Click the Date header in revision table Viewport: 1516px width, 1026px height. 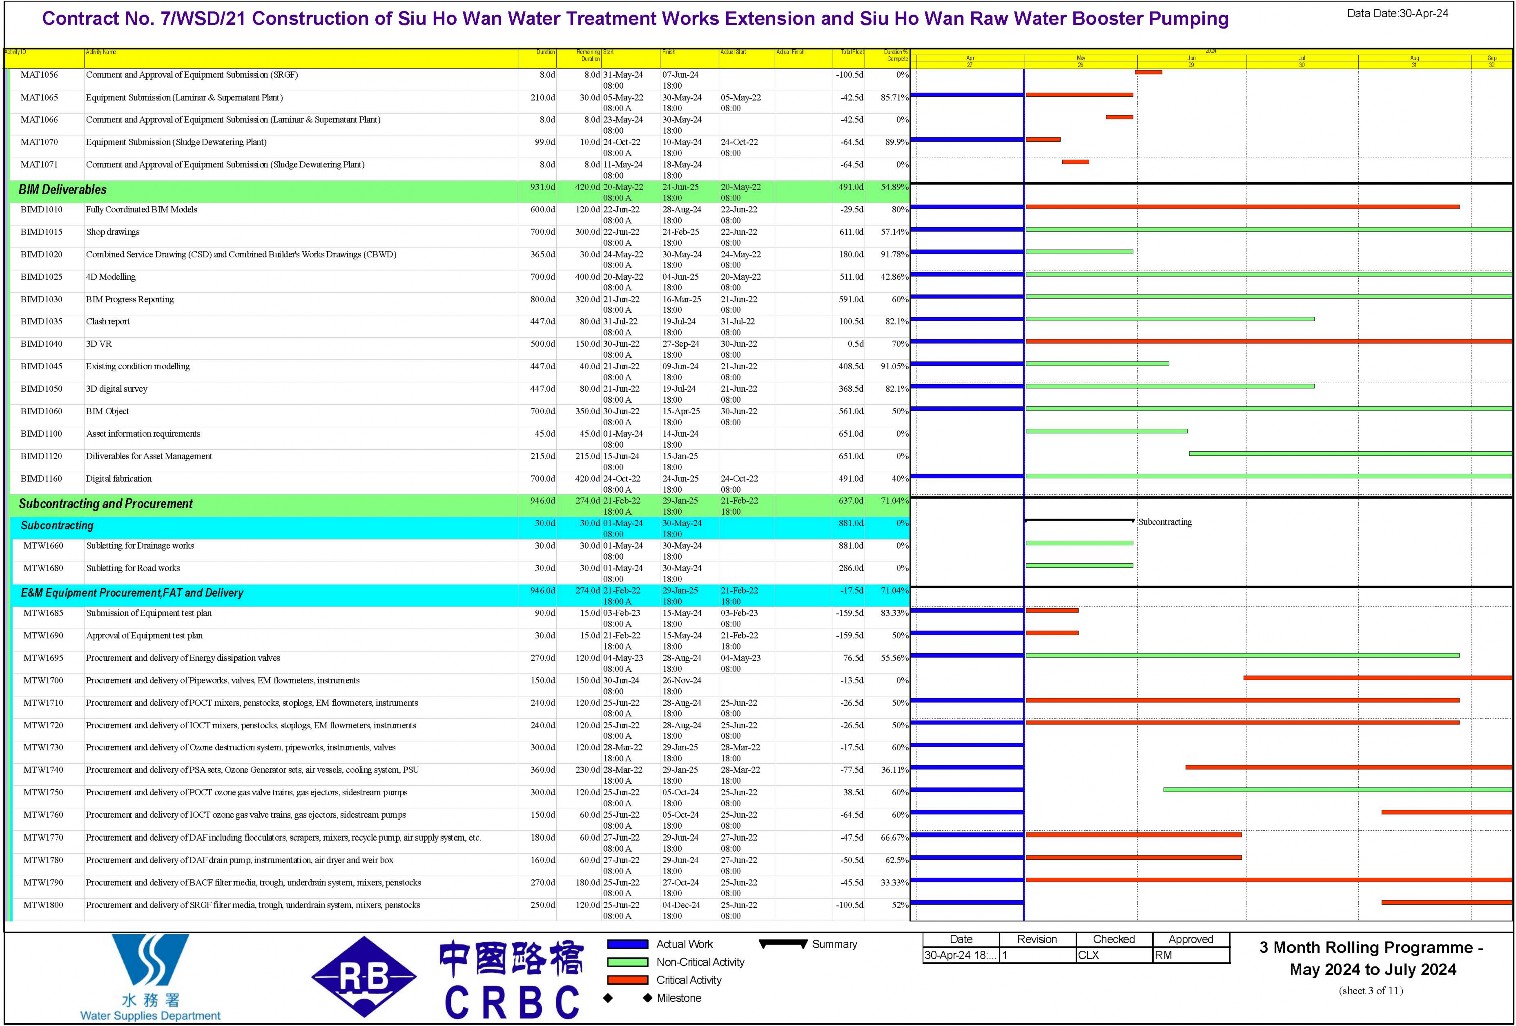[961, 939]
